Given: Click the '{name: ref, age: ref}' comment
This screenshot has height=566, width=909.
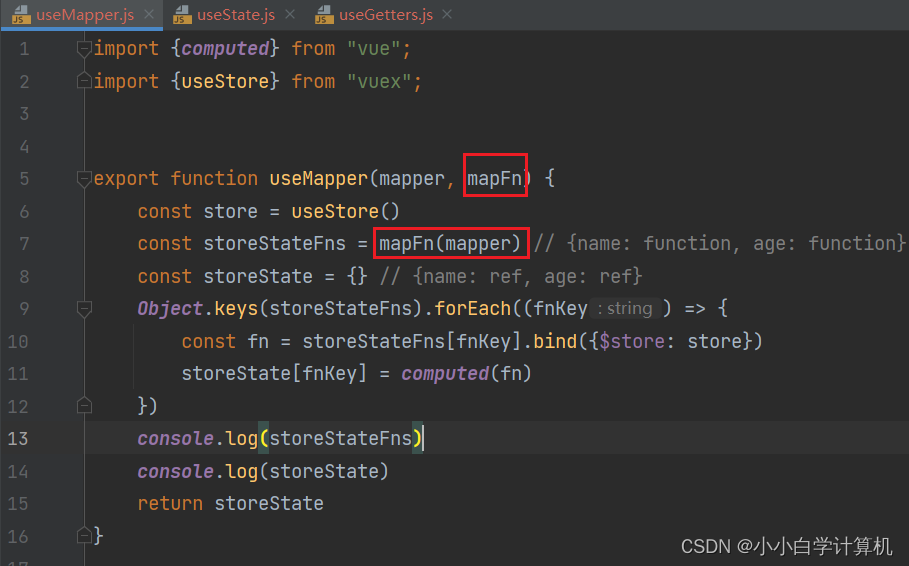Looking at the screenshot, I should click(x=528, y=276).
